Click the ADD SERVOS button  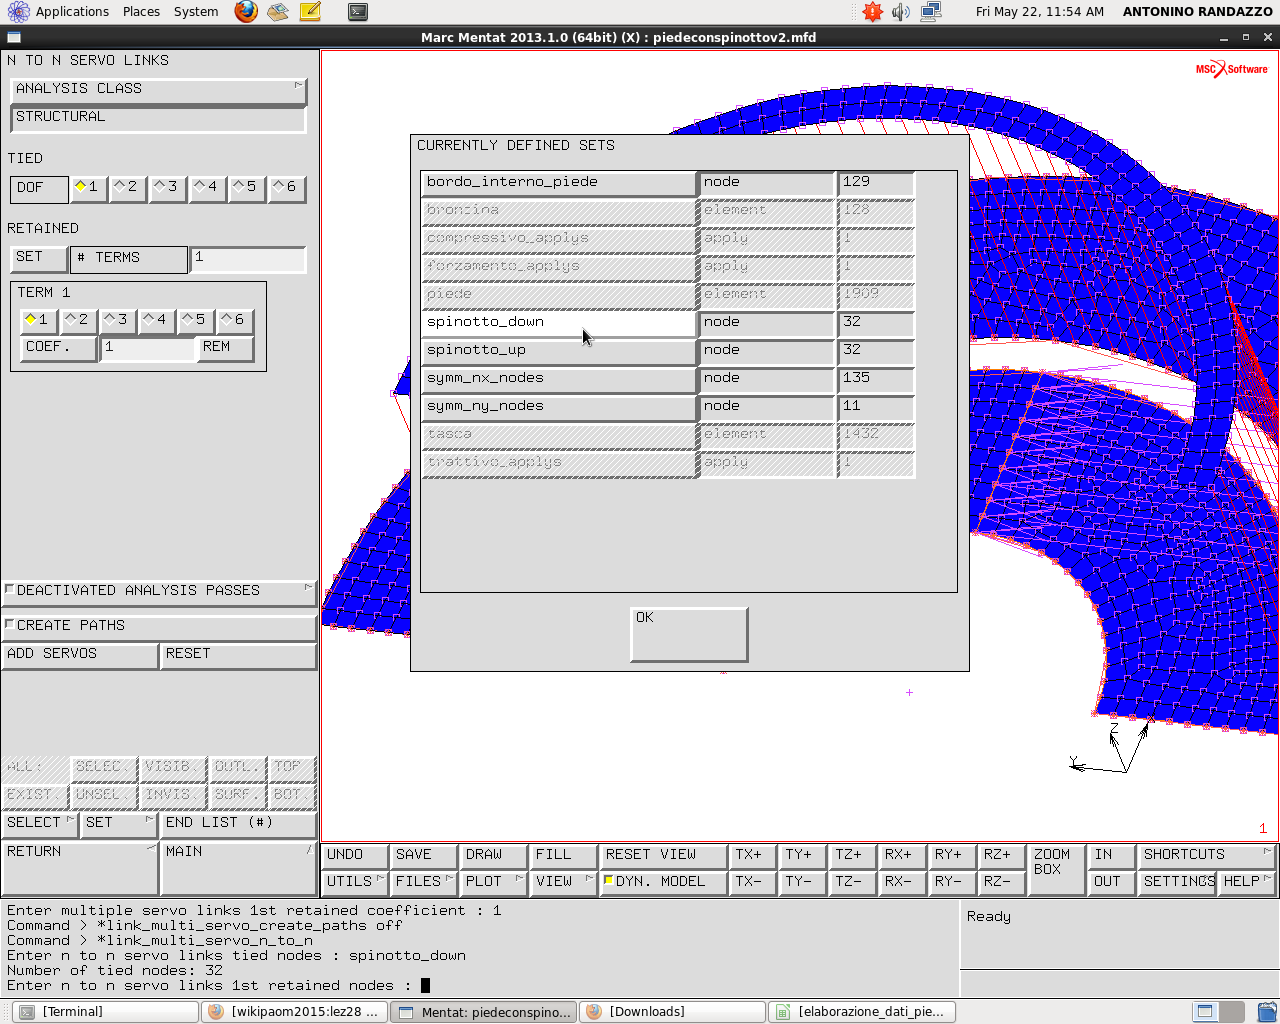[x=80, y=655]
